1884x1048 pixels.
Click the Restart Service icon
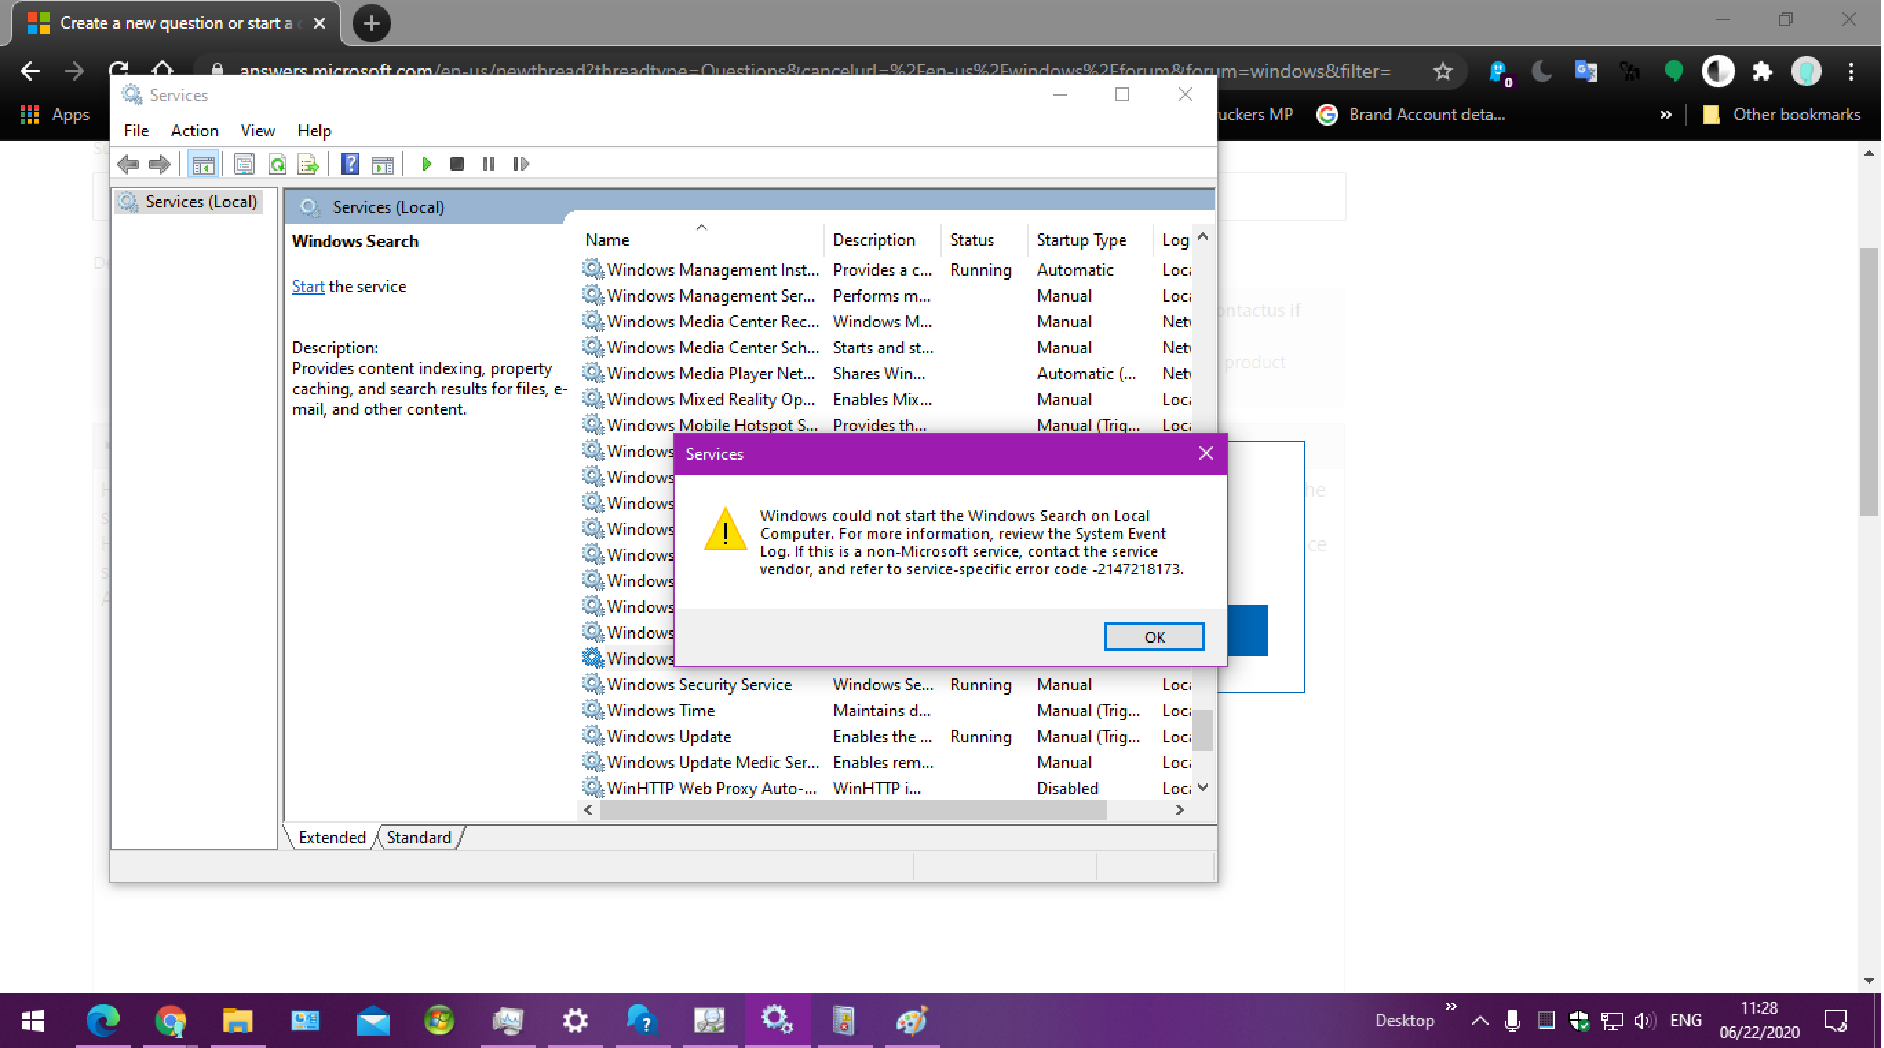click(x=521, y=164)
